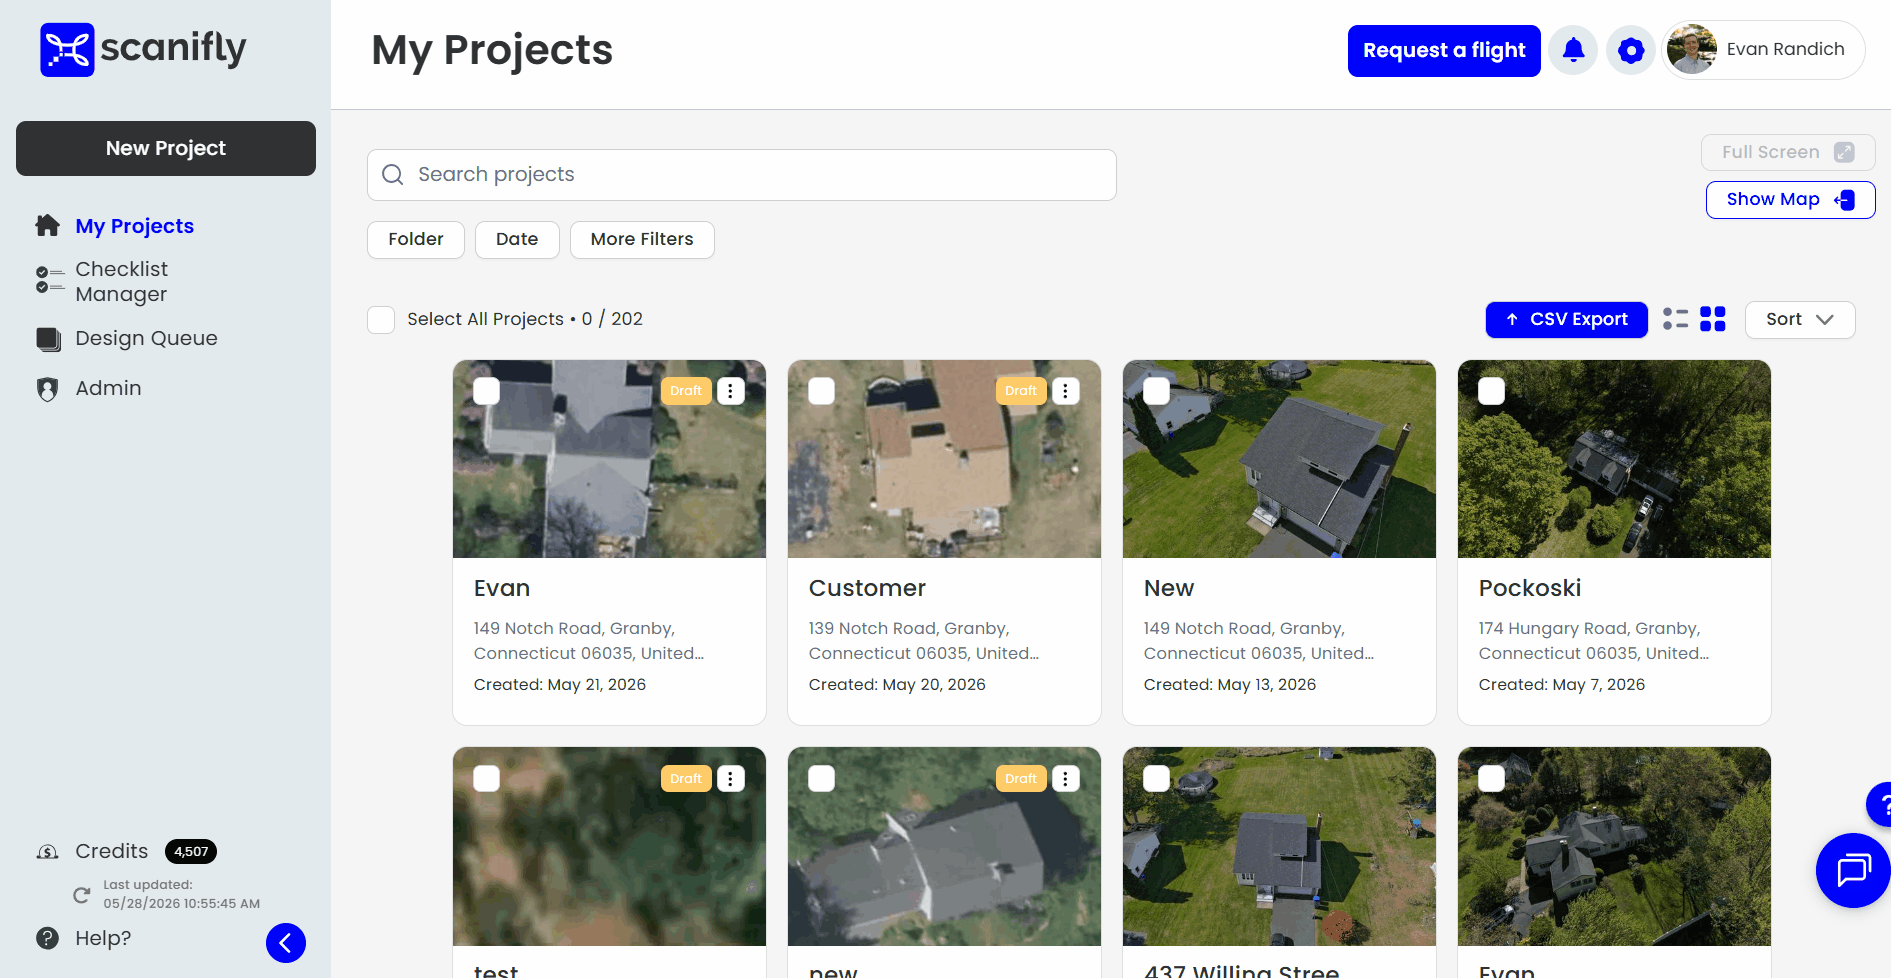Select bottom-right Evan project checkbox
Screen dimensions: 1891x978
coord(1492,779)
